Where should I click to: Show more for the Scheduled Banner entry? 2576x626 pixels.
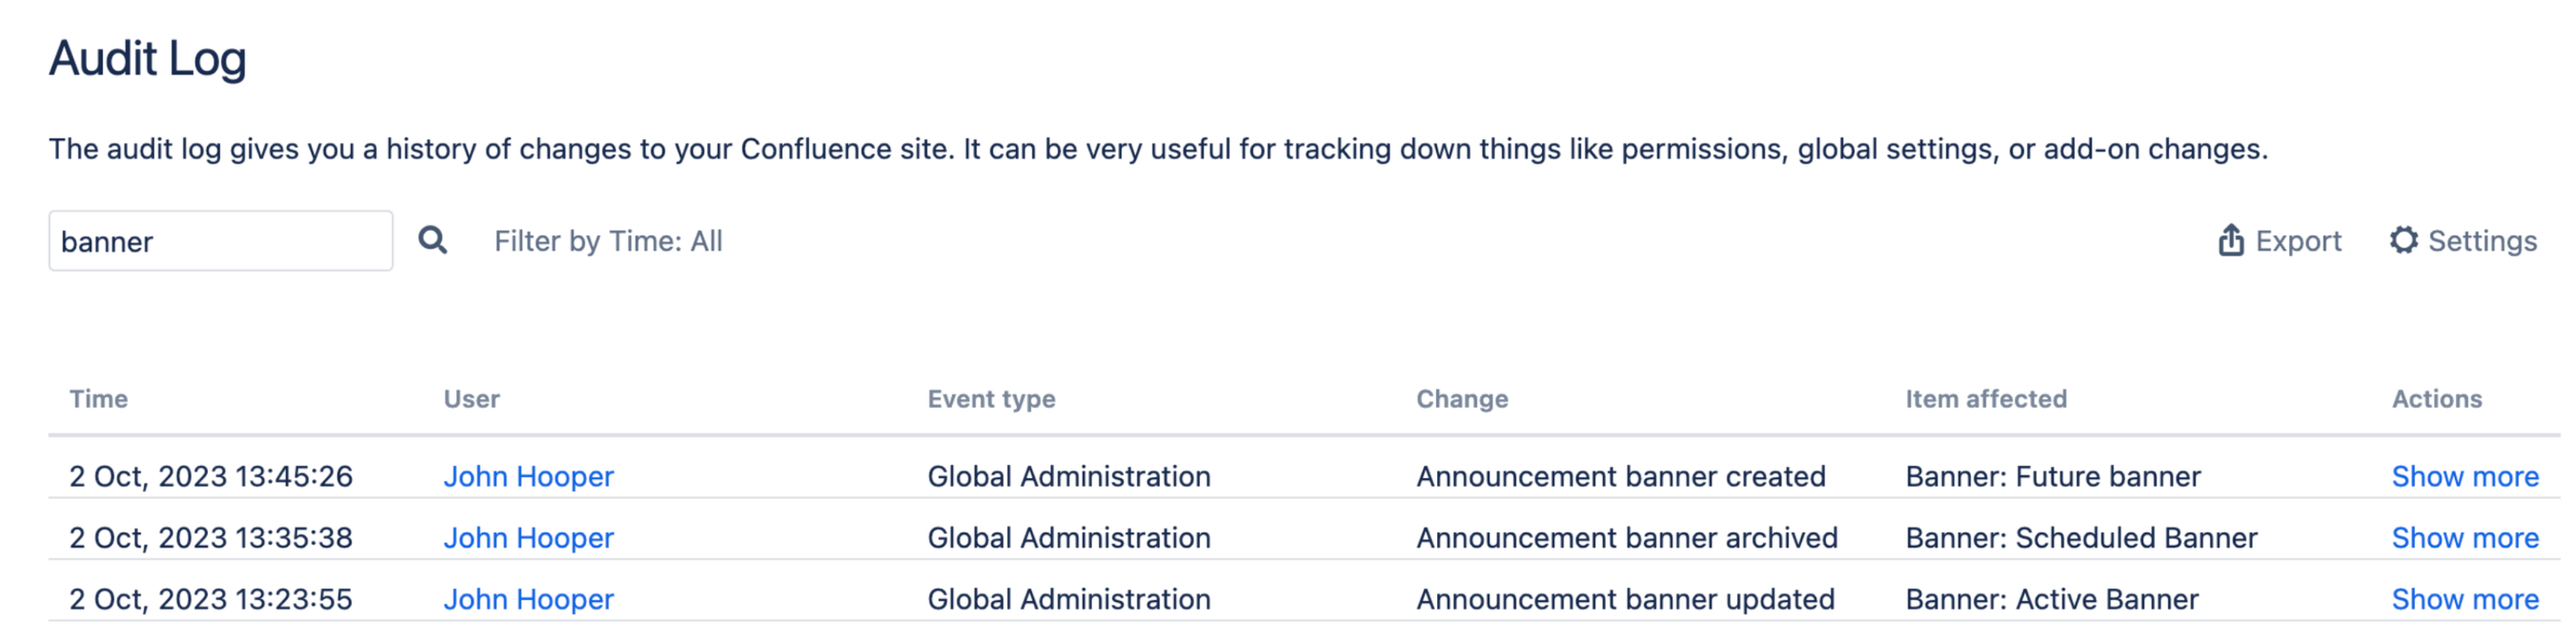2465,538
